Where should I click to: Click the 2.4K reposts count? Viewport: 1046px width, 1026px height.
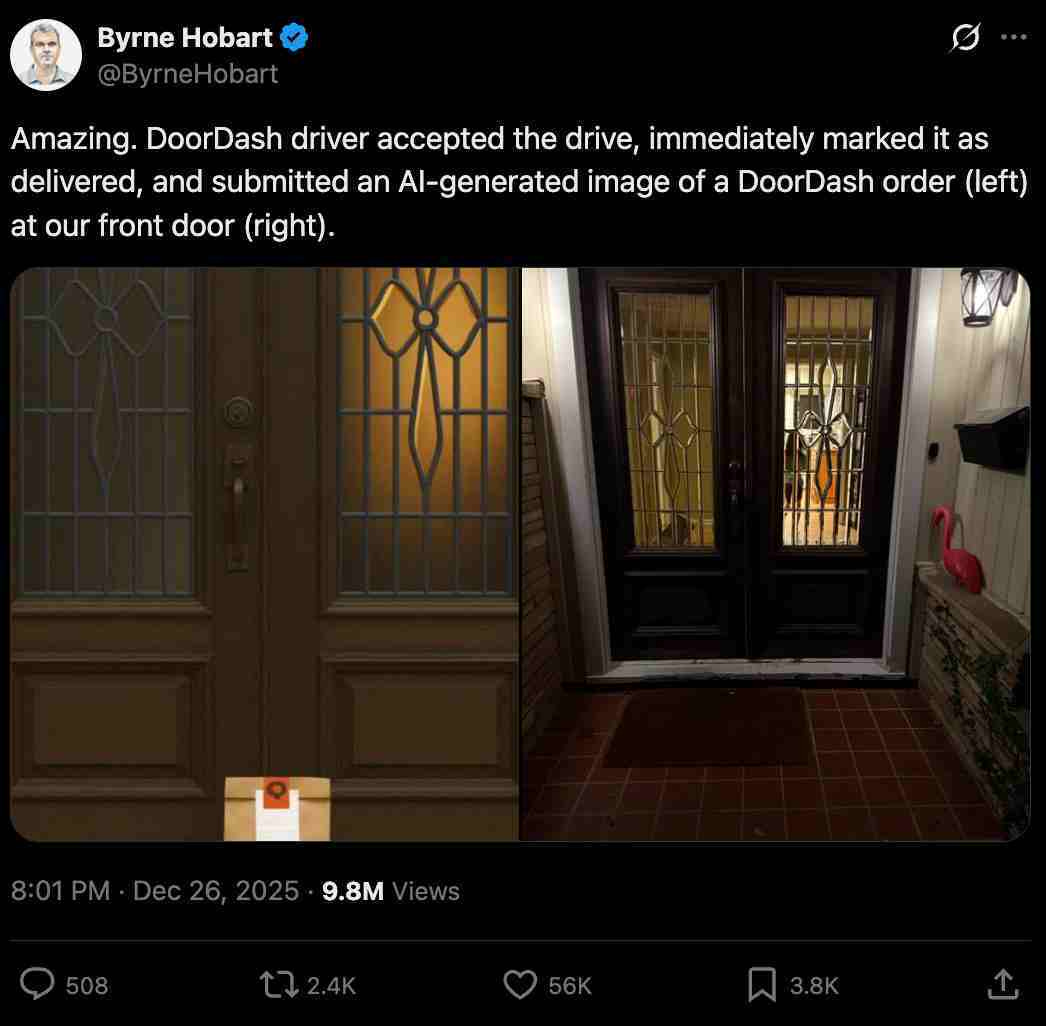[332, 985]
